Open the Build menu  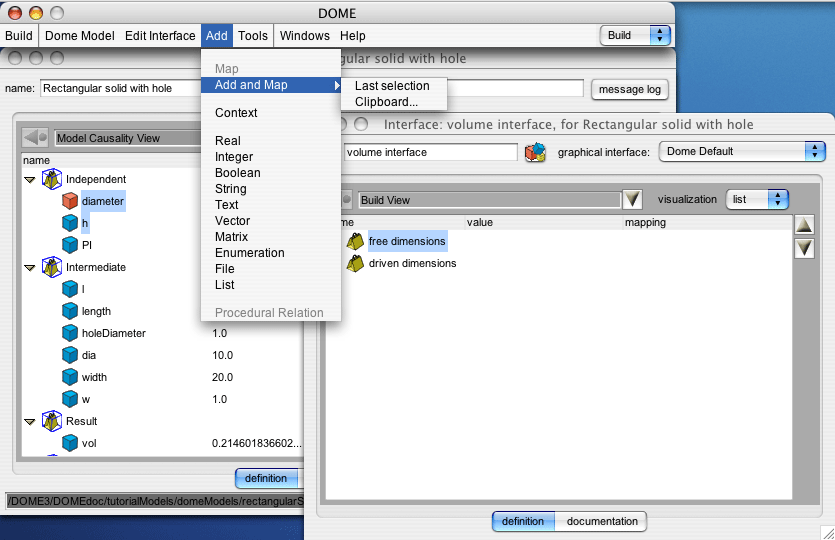tap(19, 36)
